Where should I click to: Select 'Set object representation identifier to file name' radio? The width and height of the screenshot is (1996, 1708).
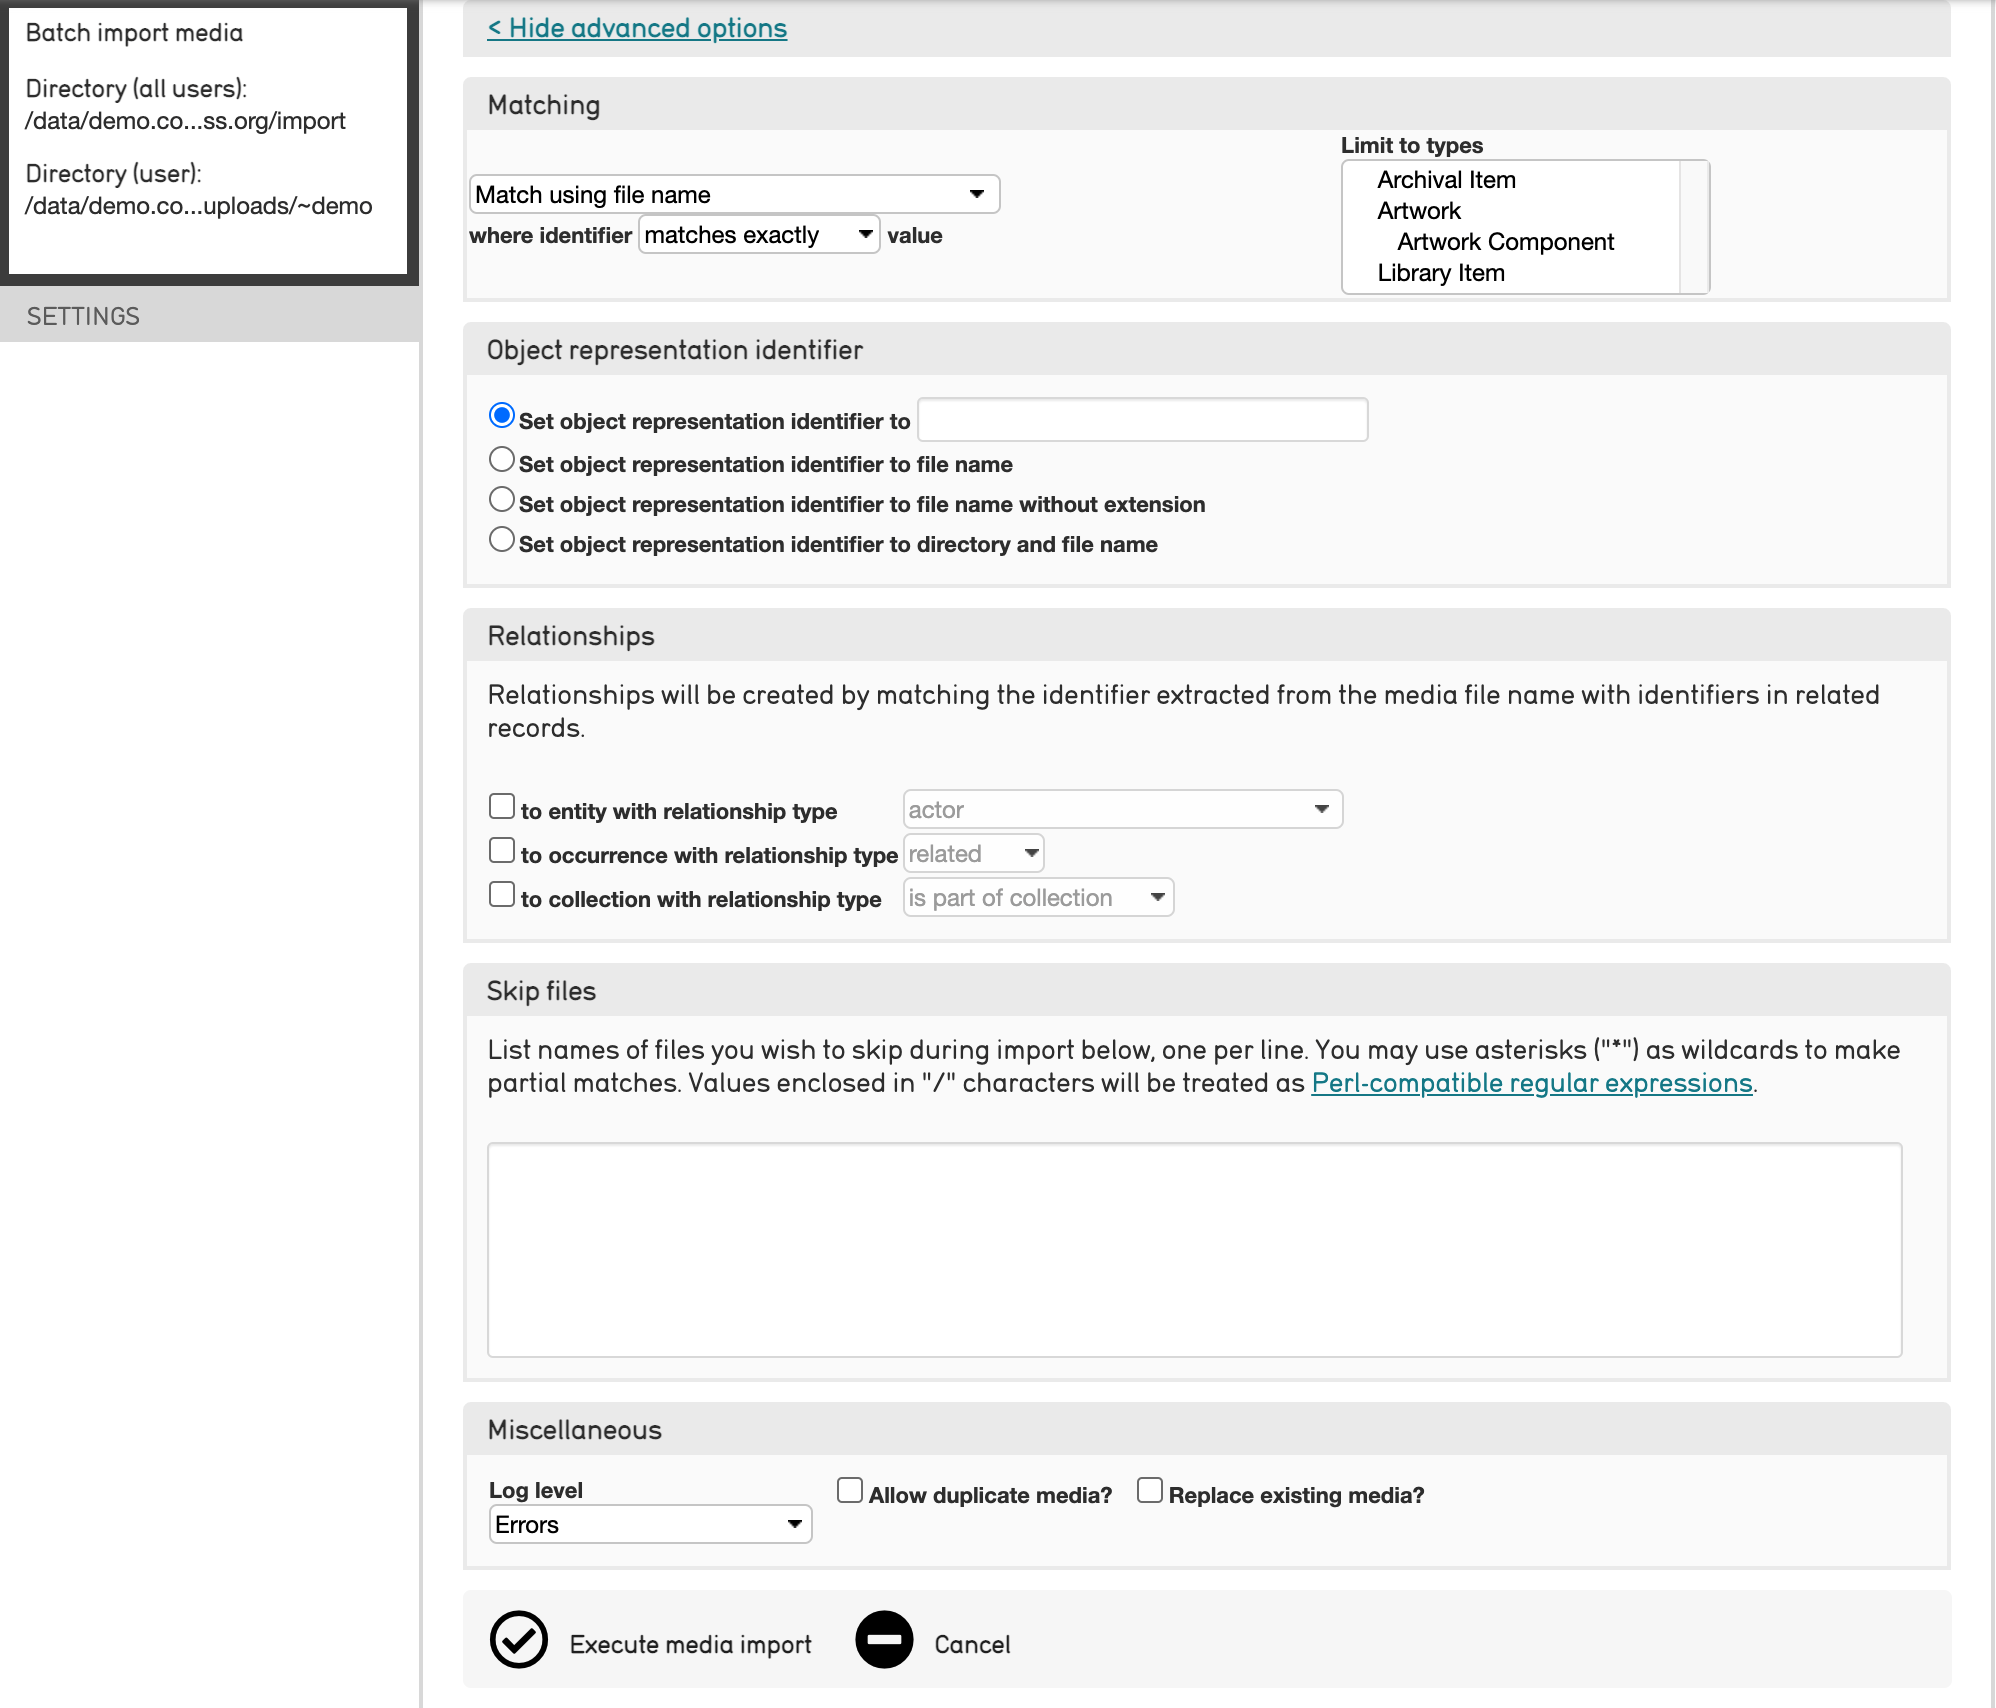tap(502, 460)
